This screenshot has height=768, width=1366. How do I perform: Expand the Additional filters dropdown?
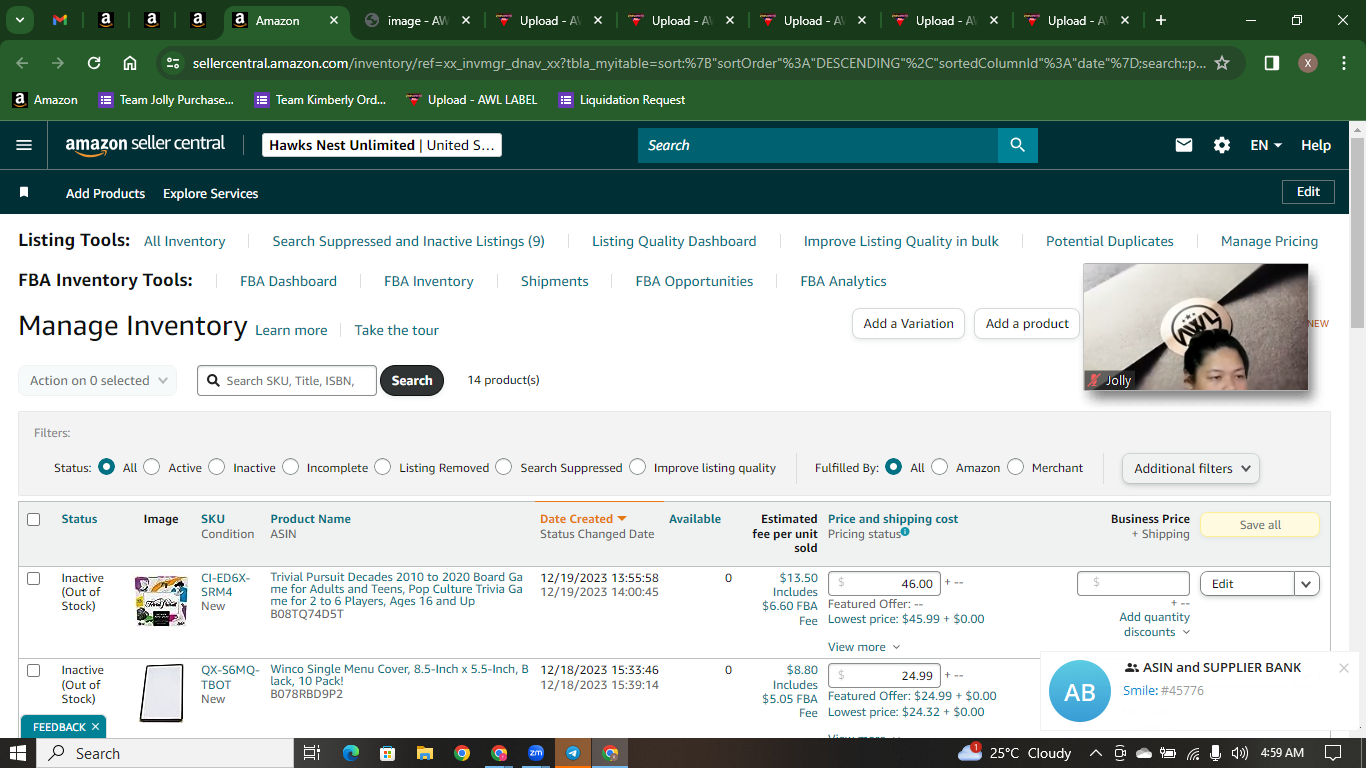[1191, 468]
